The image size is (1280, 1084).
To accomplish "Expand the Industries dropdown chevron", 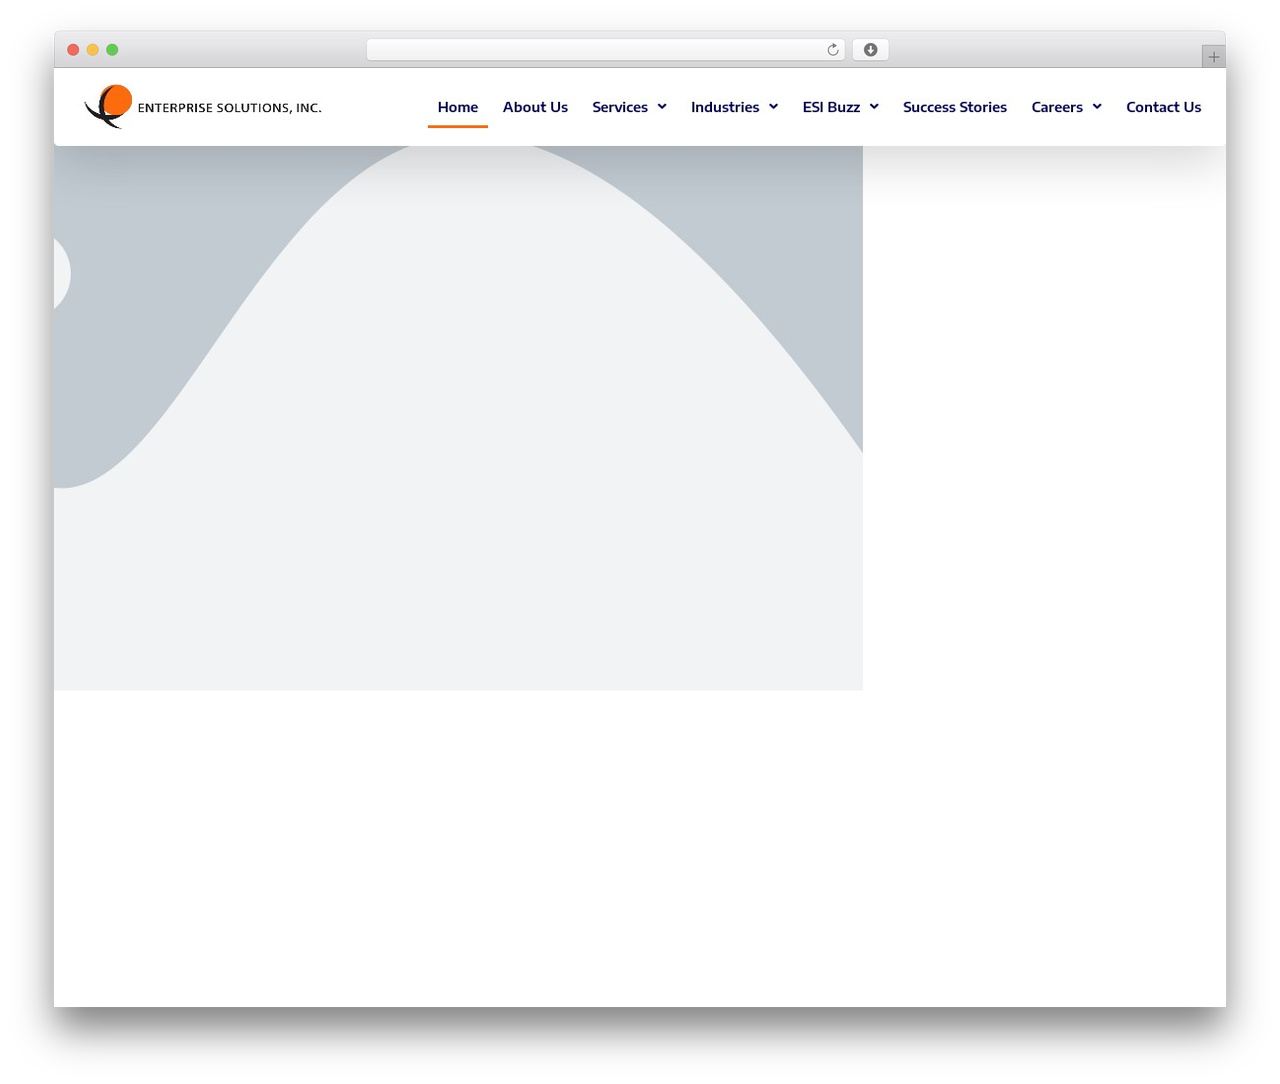I will (773, 107).
